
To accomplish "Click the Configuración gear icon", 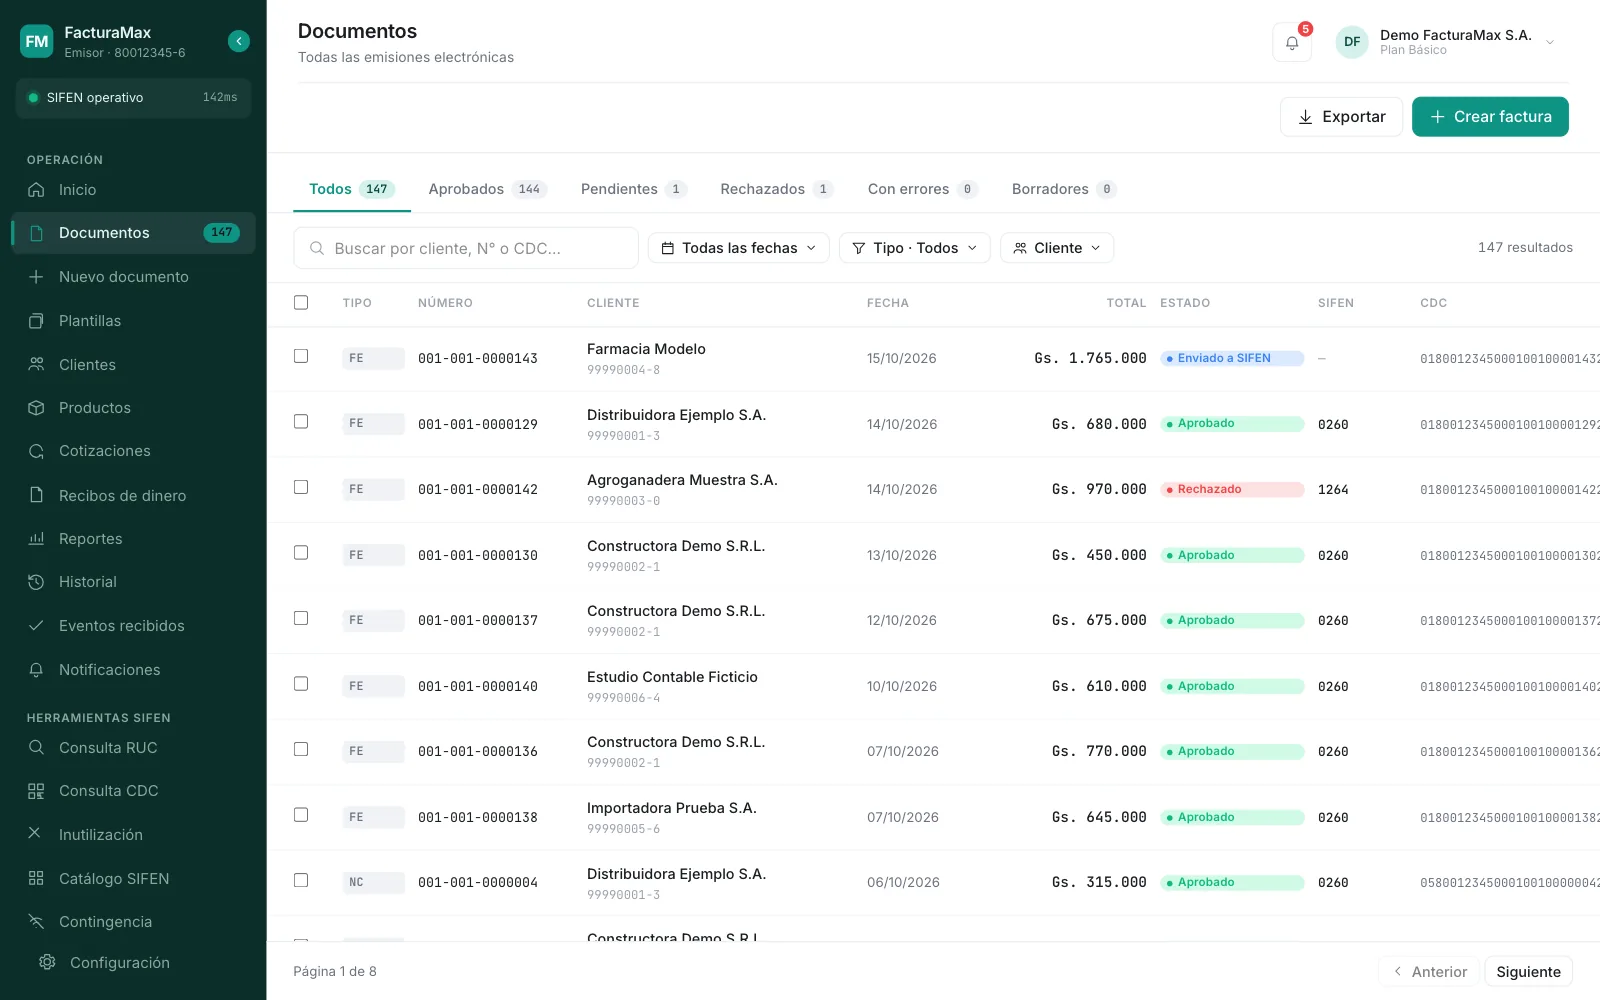I will point(47,962).
